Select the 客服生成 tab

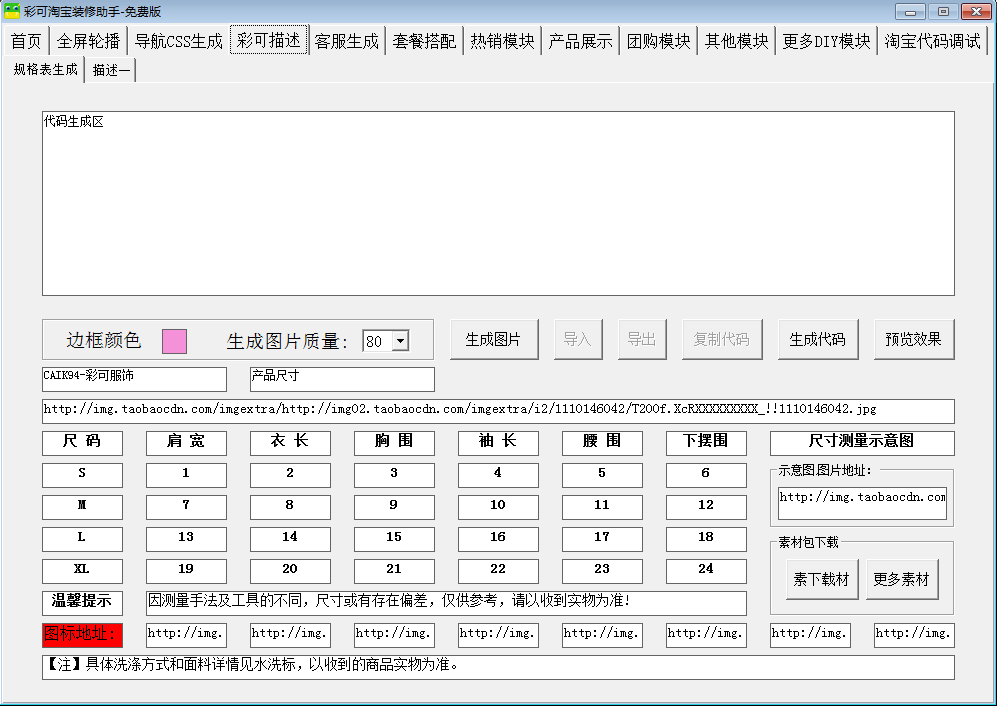(x=346, y=41)
